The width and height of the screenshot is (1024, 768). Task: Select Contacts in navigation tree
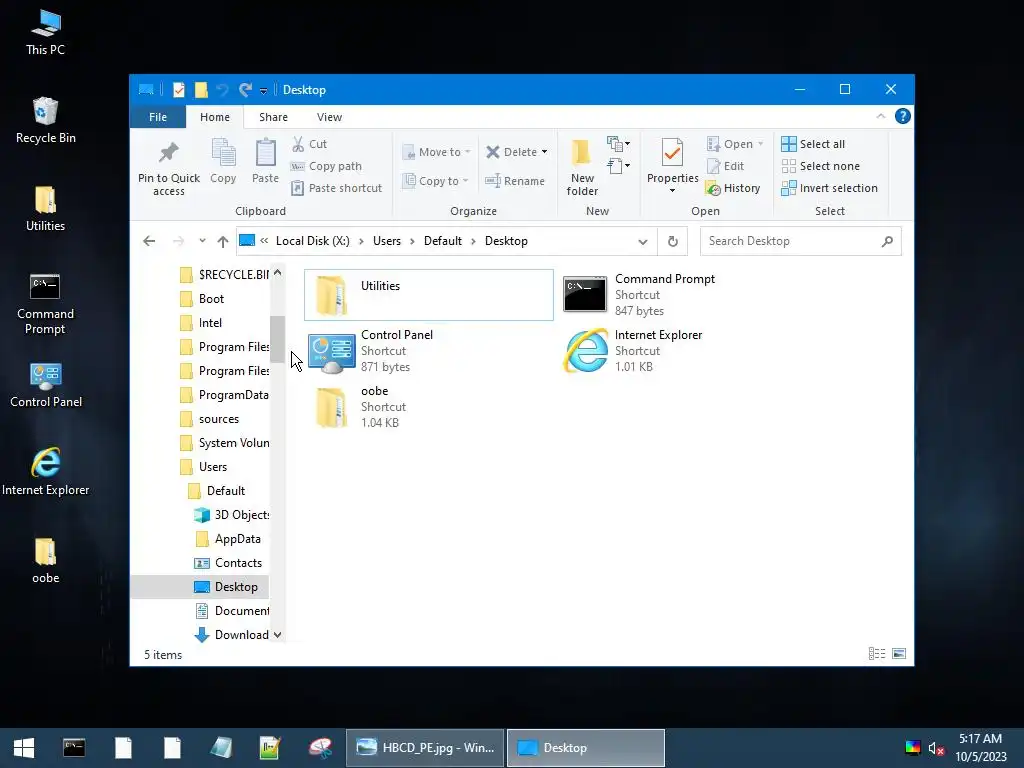pyautogui.click(x=229, y=563)
